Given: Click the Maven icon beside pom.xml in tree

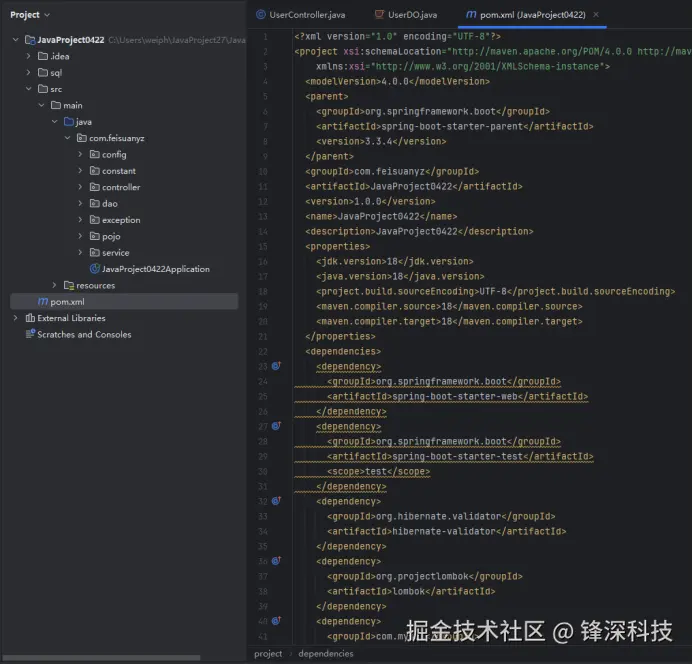Looking at the screenshot, I should (x=42, y=301).
